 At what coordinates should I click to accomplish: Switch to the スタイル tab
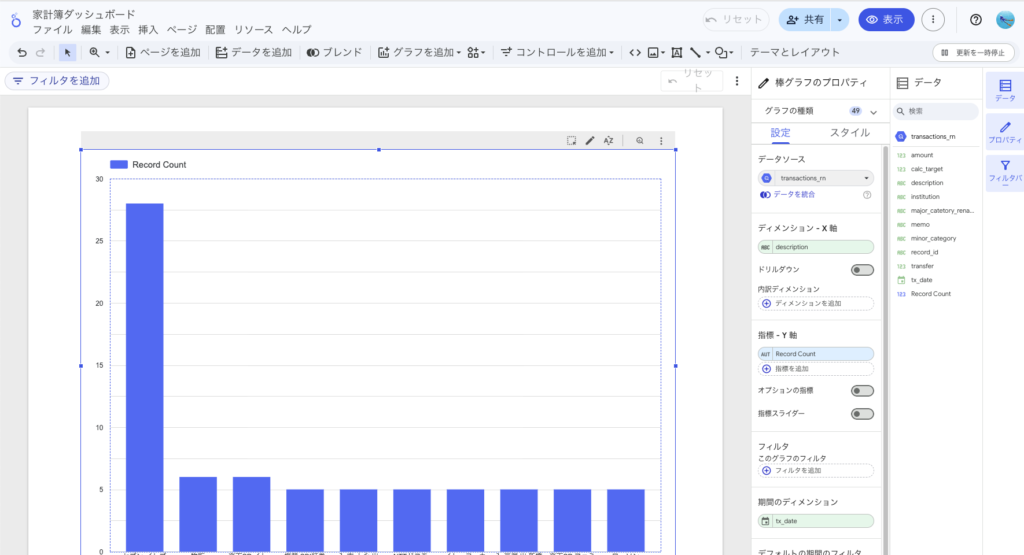coord(850,133)
